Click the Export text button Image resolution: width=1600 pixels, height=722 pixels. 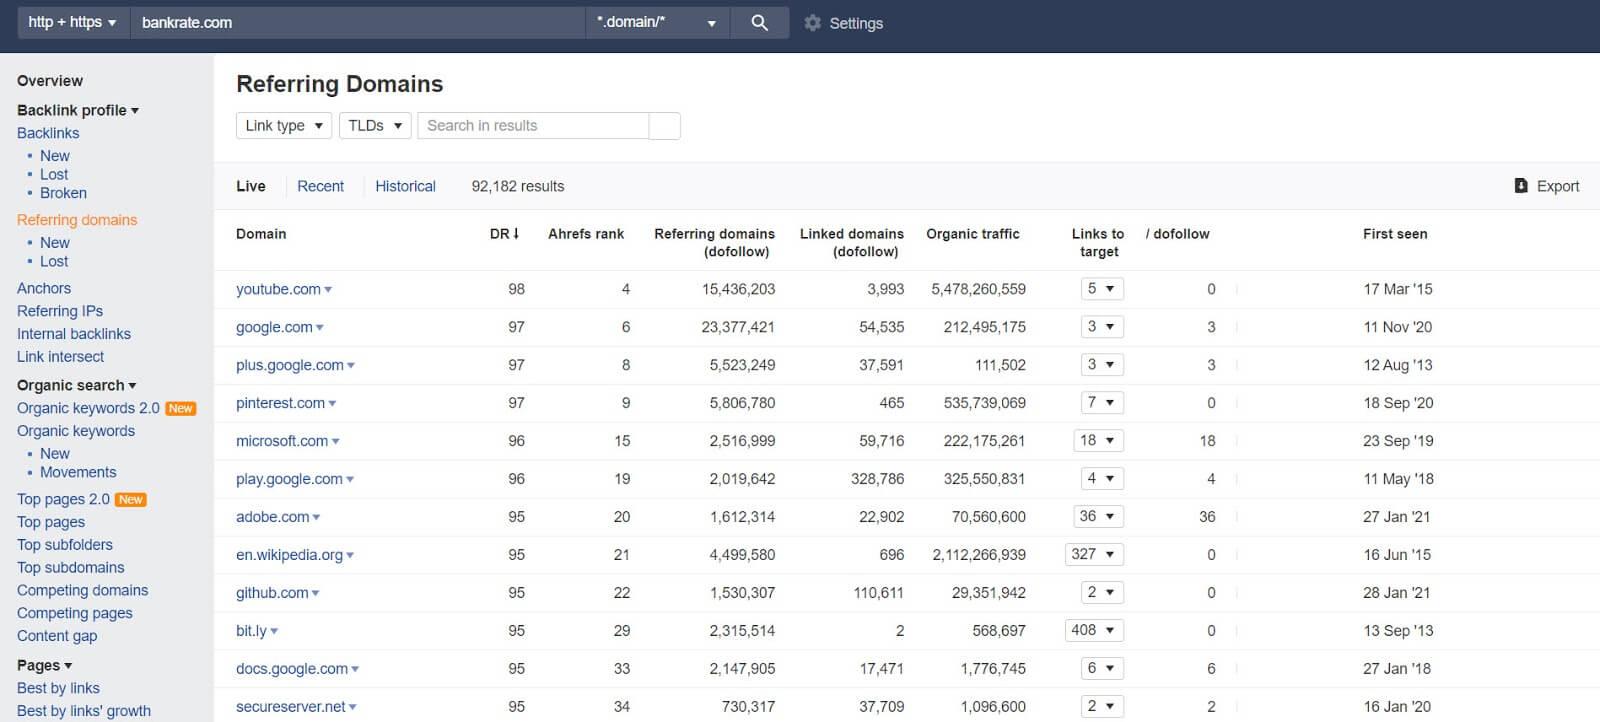(1558, 186)
